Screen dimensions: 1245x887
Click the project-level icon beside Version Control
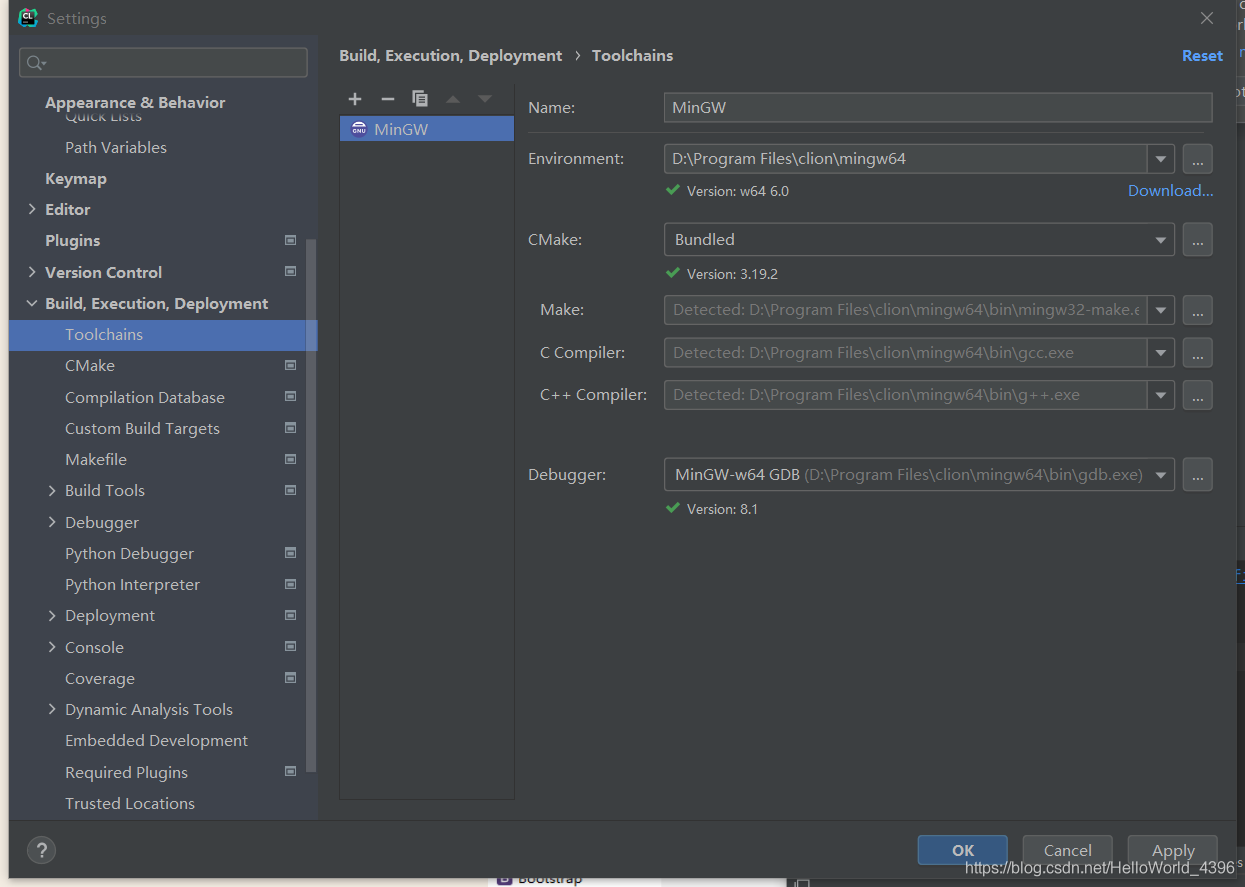pos(290,272)
